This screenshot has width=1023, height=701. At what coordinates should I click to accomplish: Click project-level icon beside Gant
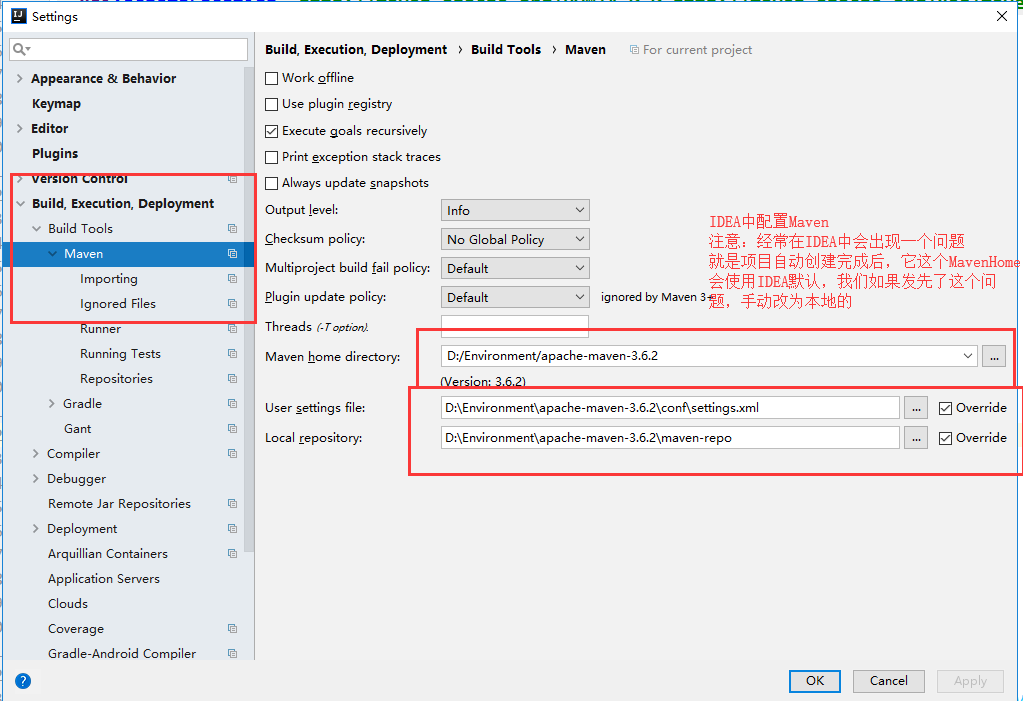pyautogui.click(x=232, y=429)
